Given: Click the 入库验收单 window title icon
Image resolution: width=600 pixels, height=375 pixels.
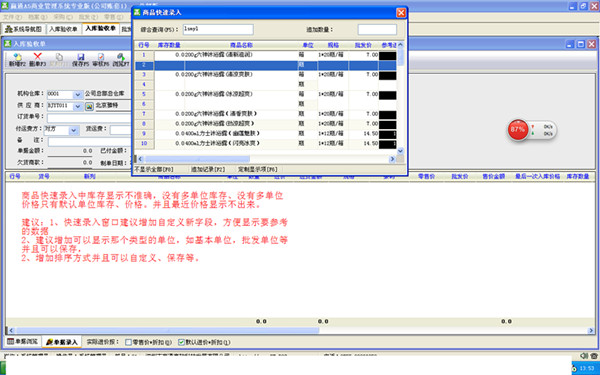Looking at the screenshot, I should click(8, 44).
